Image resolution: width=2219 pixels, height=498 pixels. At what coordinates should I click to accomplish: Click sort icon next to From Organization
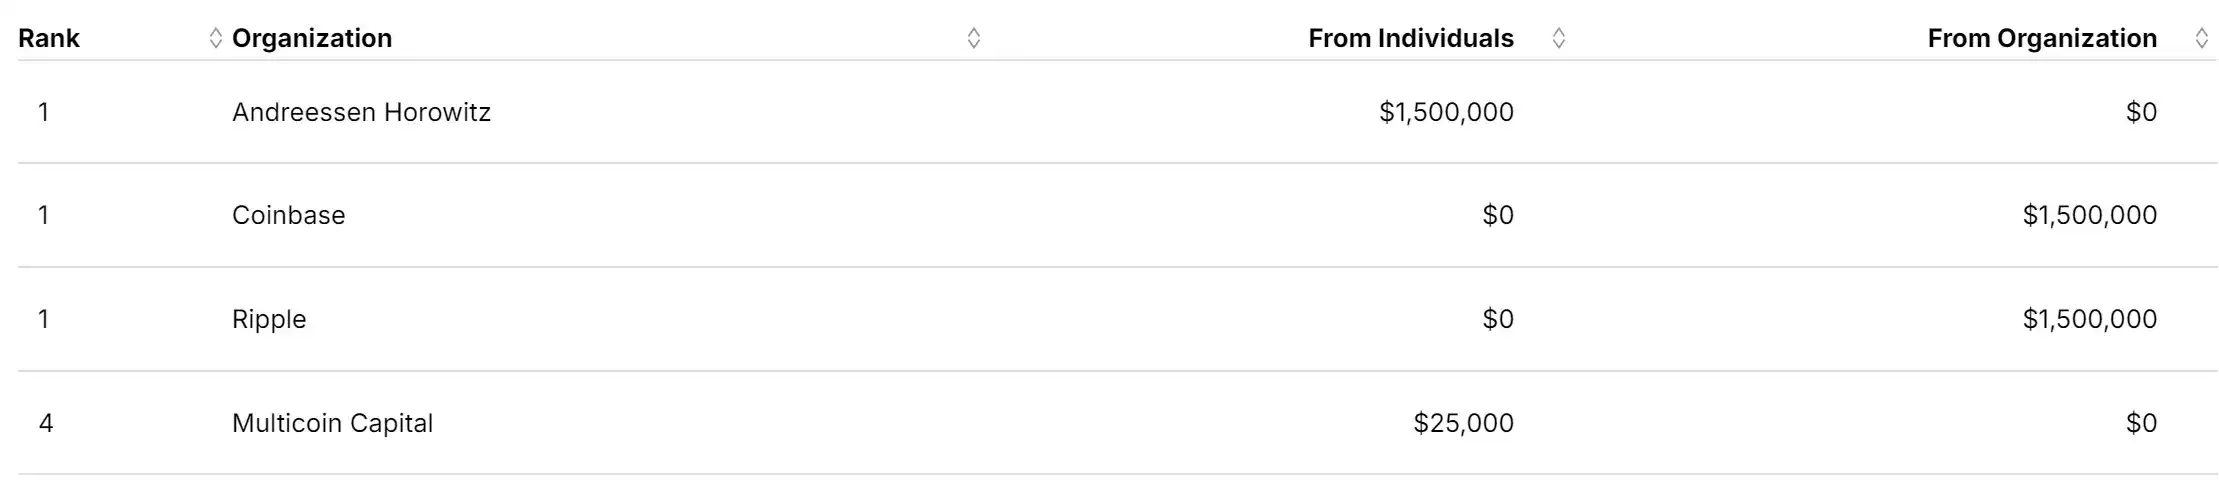[x=2201, y=38]
